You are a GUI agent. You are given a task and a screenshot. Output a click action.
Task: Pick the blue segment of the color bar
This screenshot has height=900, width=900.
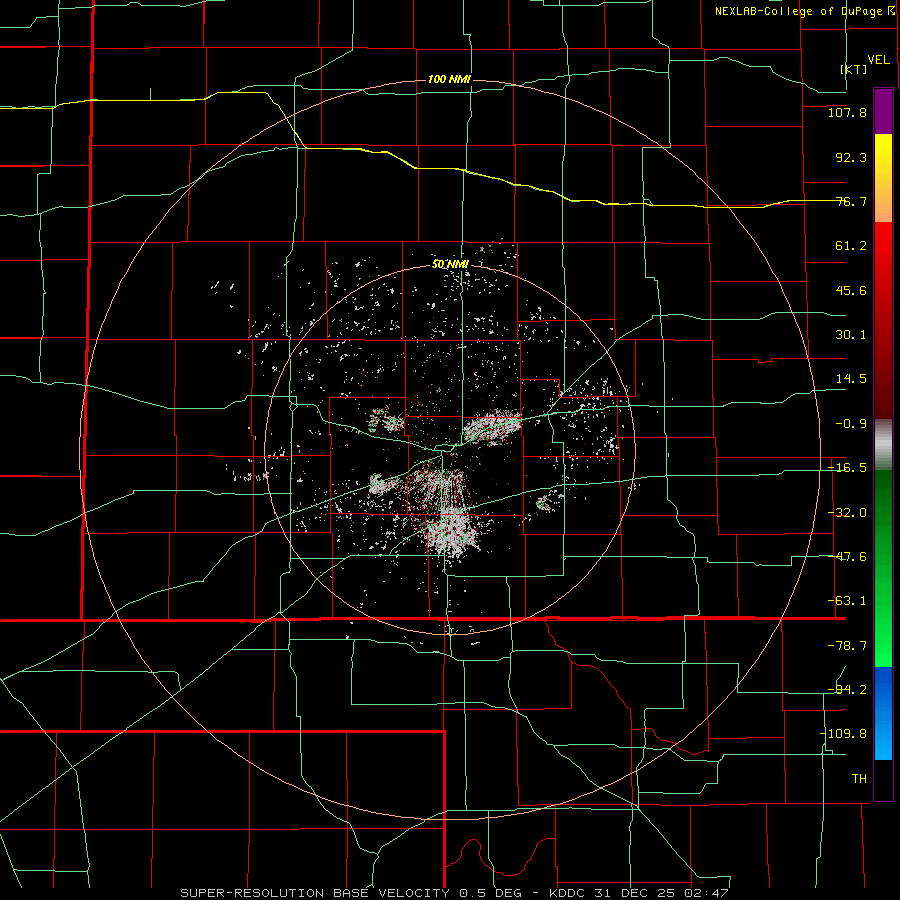point(883,713)
